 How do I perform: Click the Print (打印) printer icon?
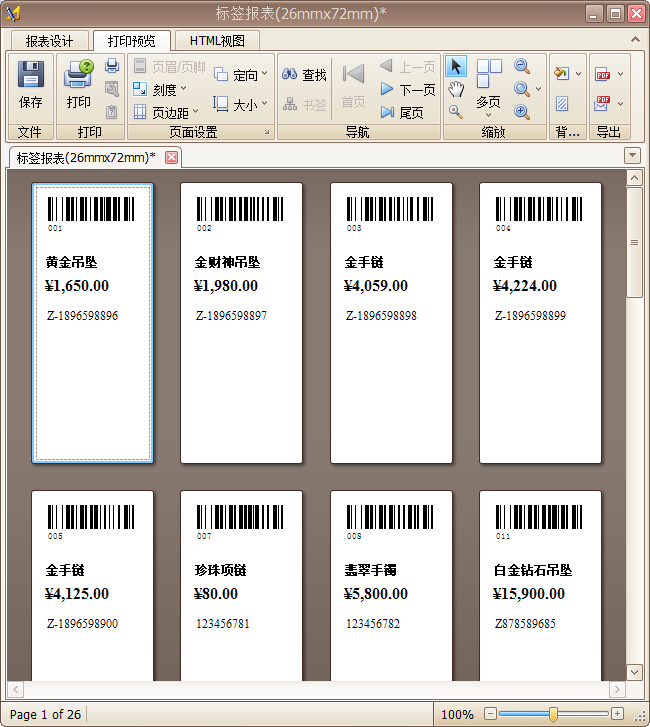(x=78, y=74)
